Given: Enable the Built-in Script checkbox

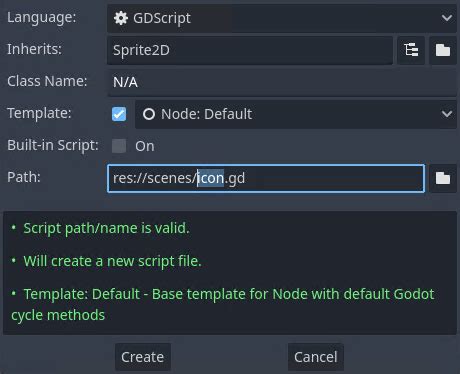Looking at the screenshot, I should 119,146.
